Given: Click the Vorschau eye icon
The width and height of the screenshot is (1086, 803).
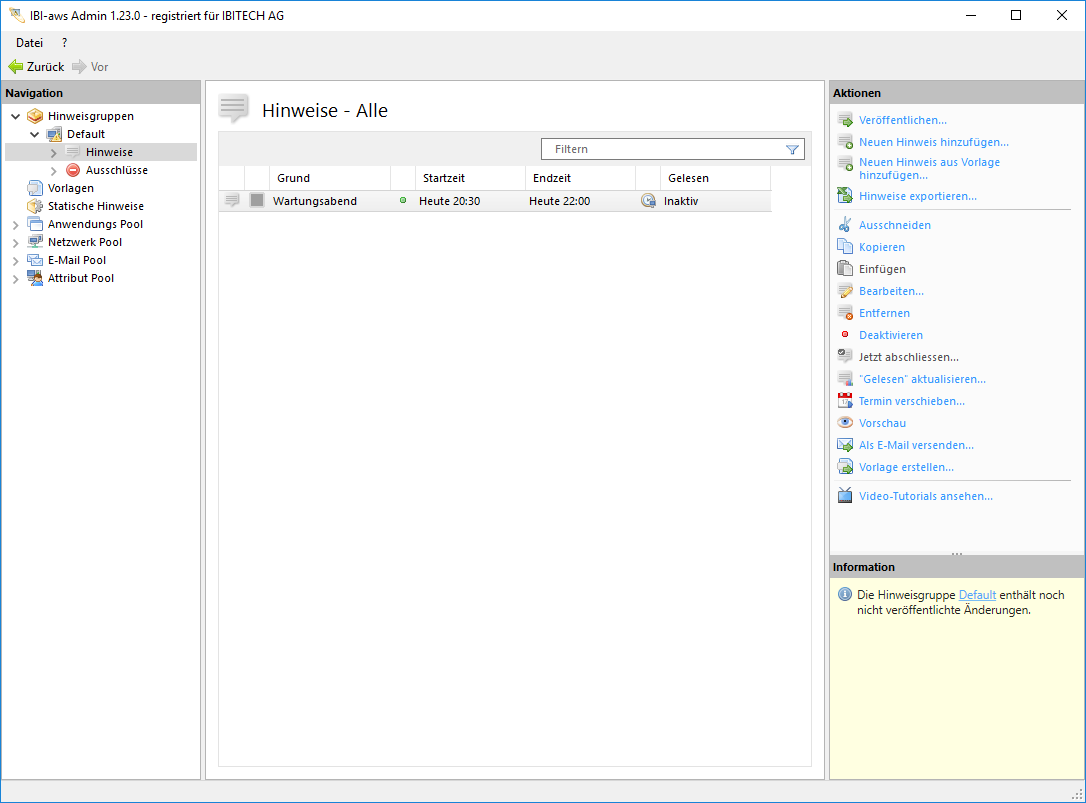Looking at the screenshot, I should click(x=845, y=423).
